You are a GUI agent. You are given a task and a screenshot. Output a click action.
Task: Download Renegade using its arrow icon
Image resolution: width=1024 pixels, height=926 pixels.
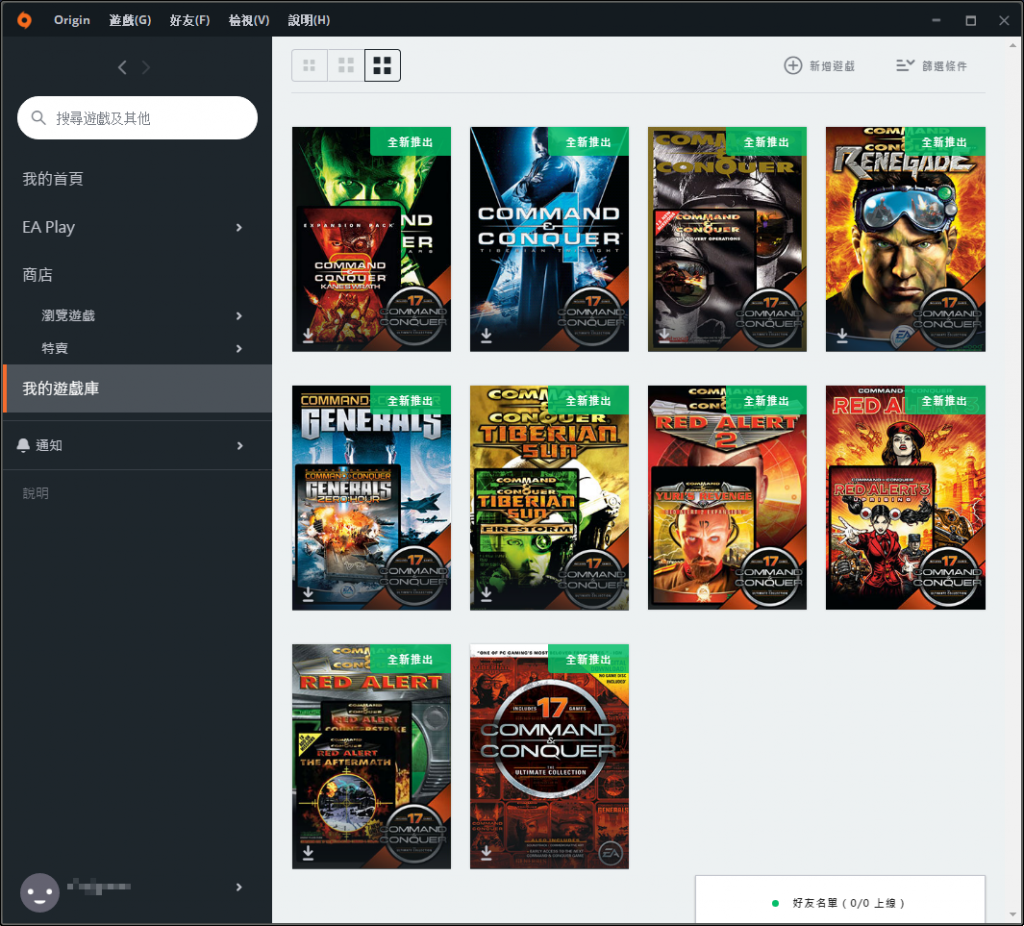pos(842,336)
